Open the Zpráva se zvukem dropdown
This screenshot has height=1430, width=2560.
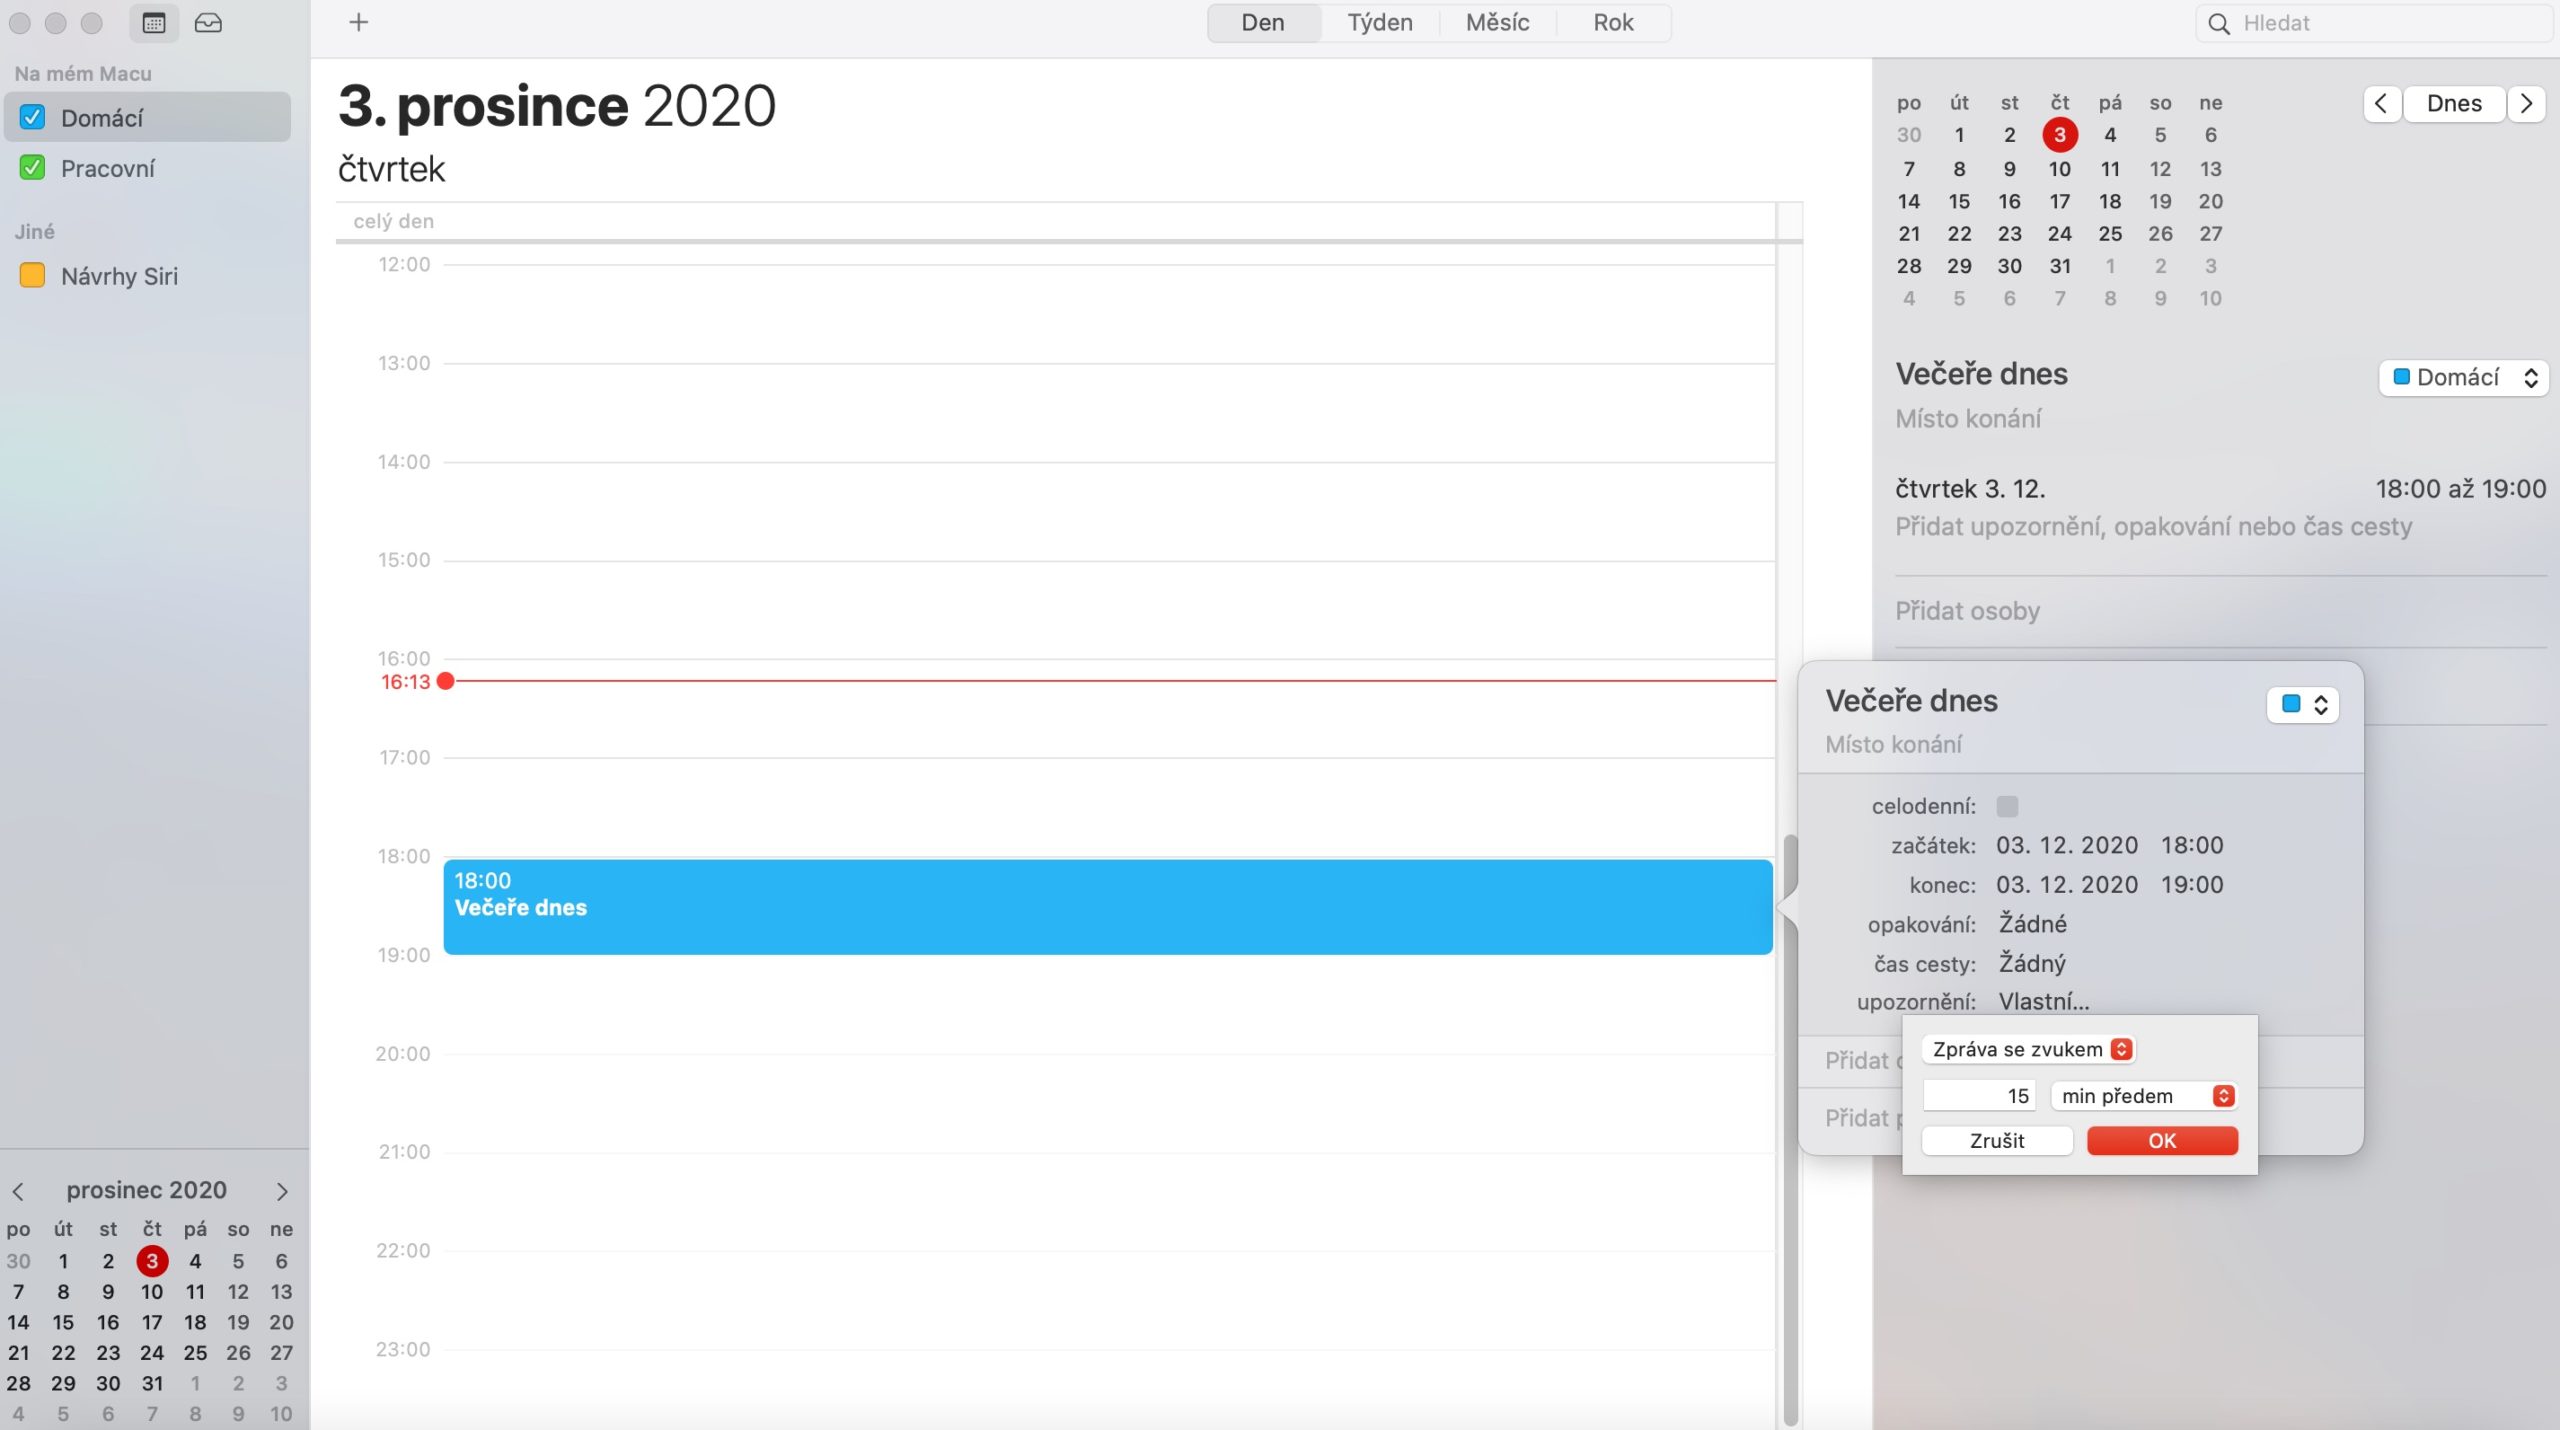[x=2027, y=1048]
